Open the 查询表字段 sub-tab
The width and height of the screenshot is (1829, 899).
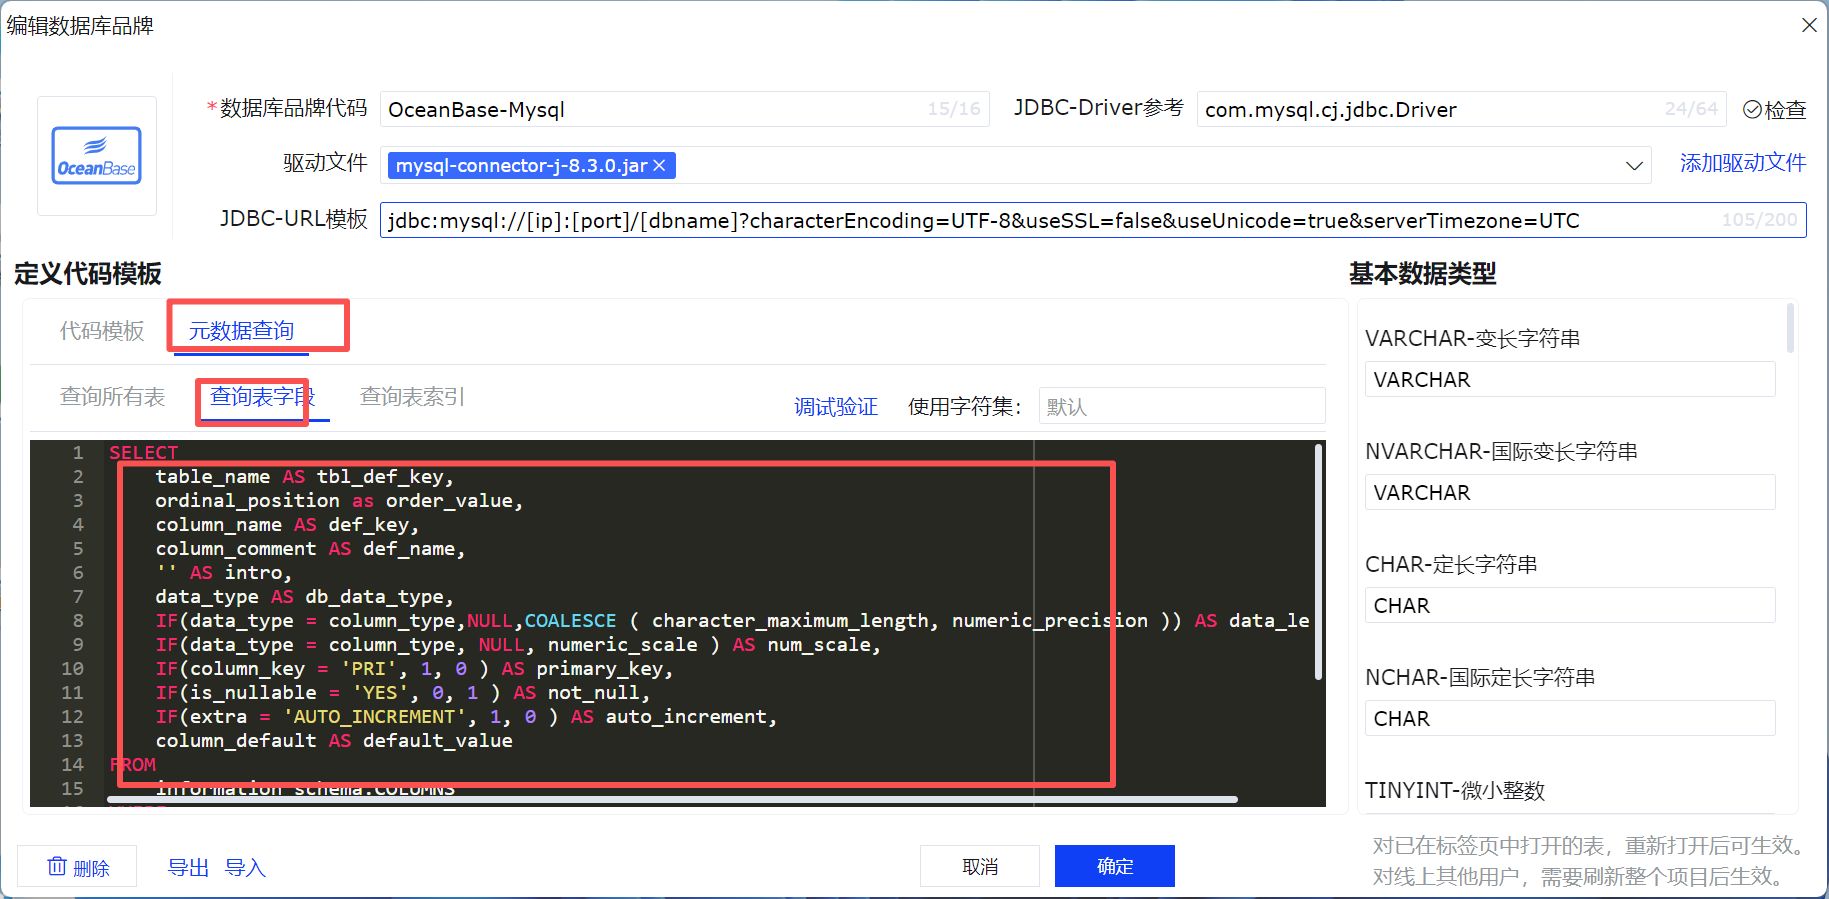point(262,397)
